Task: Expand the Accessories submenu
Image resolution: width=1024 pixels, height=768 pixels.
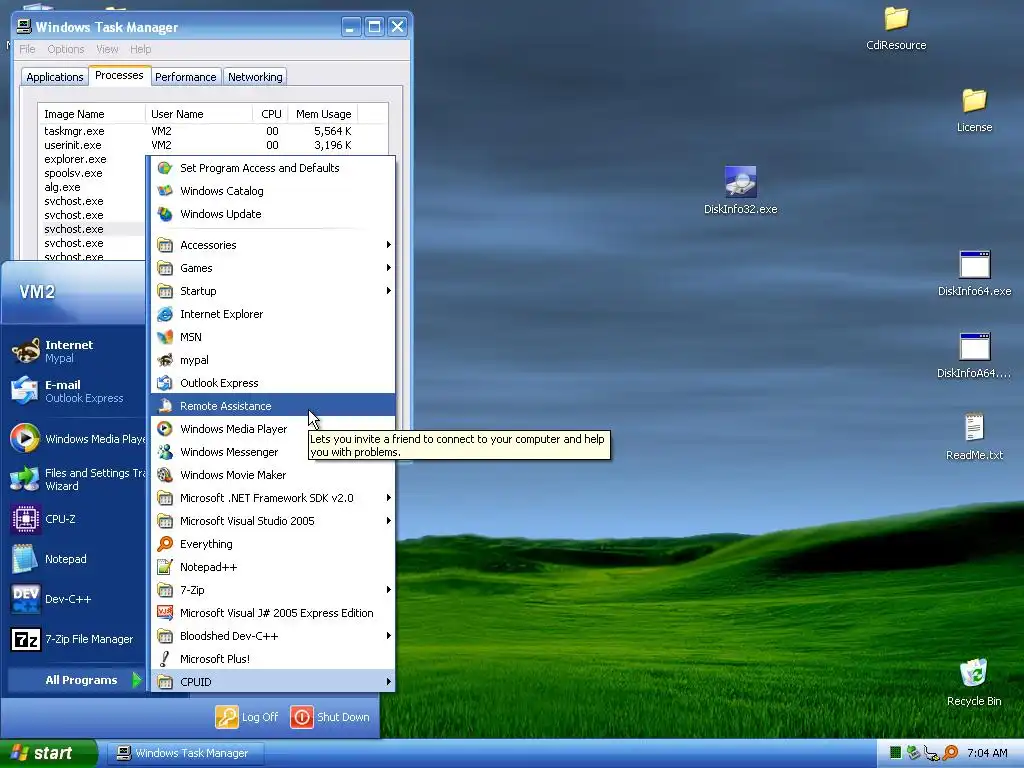Action: click(273, 245)
